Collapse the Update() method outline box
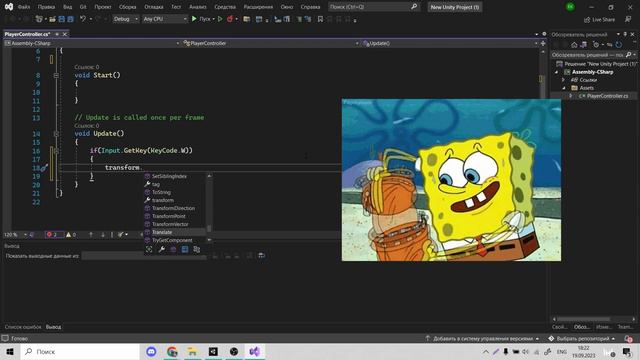 click(x=56, y=134)
